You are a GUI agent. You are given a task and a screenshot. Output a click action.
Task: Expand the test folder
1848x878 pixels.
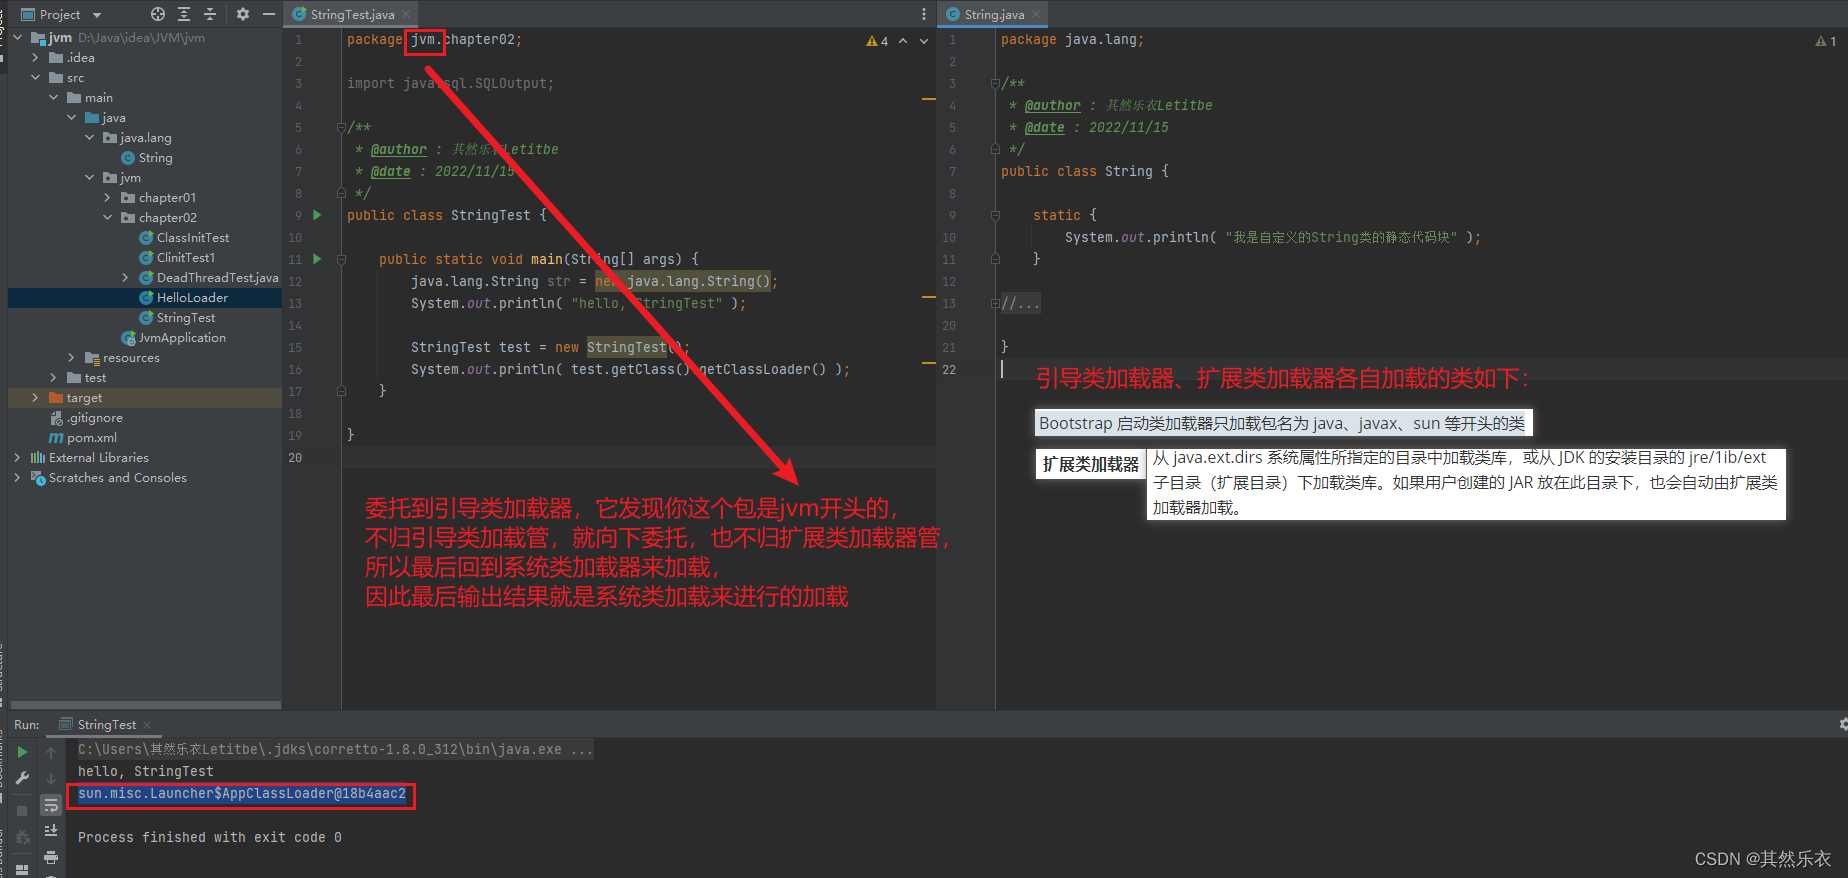(54, 378)
